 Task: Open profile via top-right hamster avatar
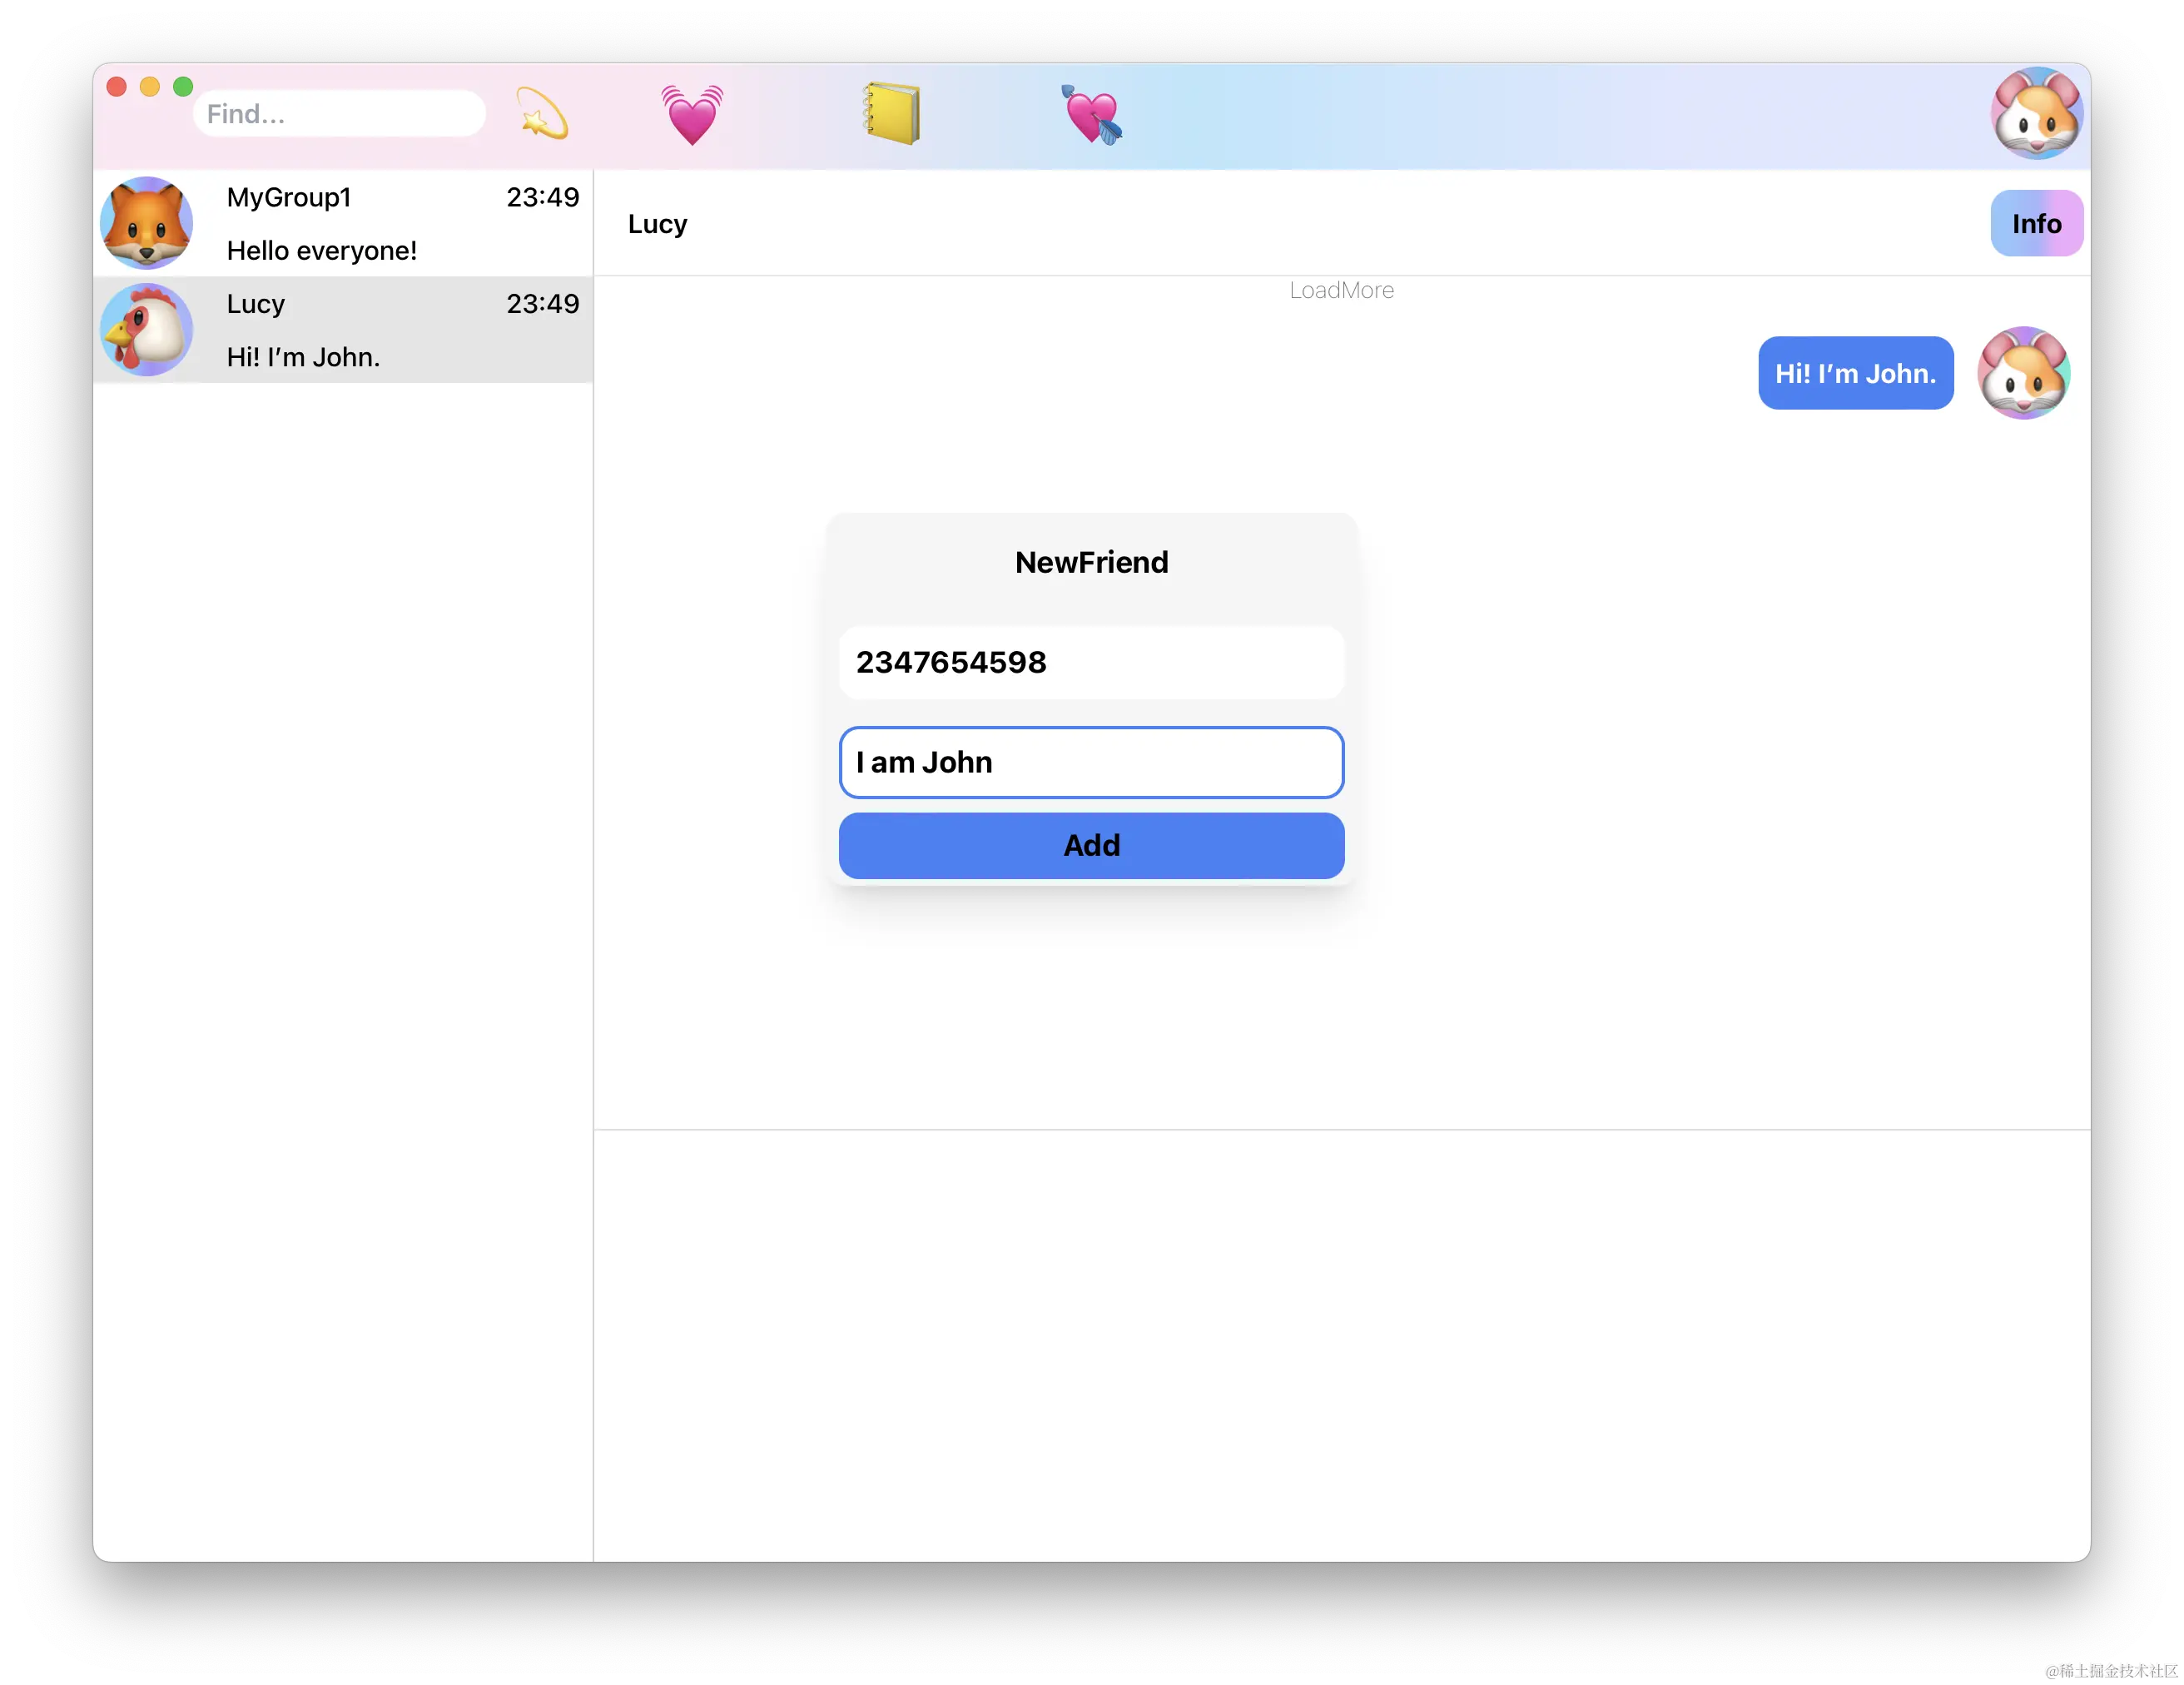(2036, 113)
